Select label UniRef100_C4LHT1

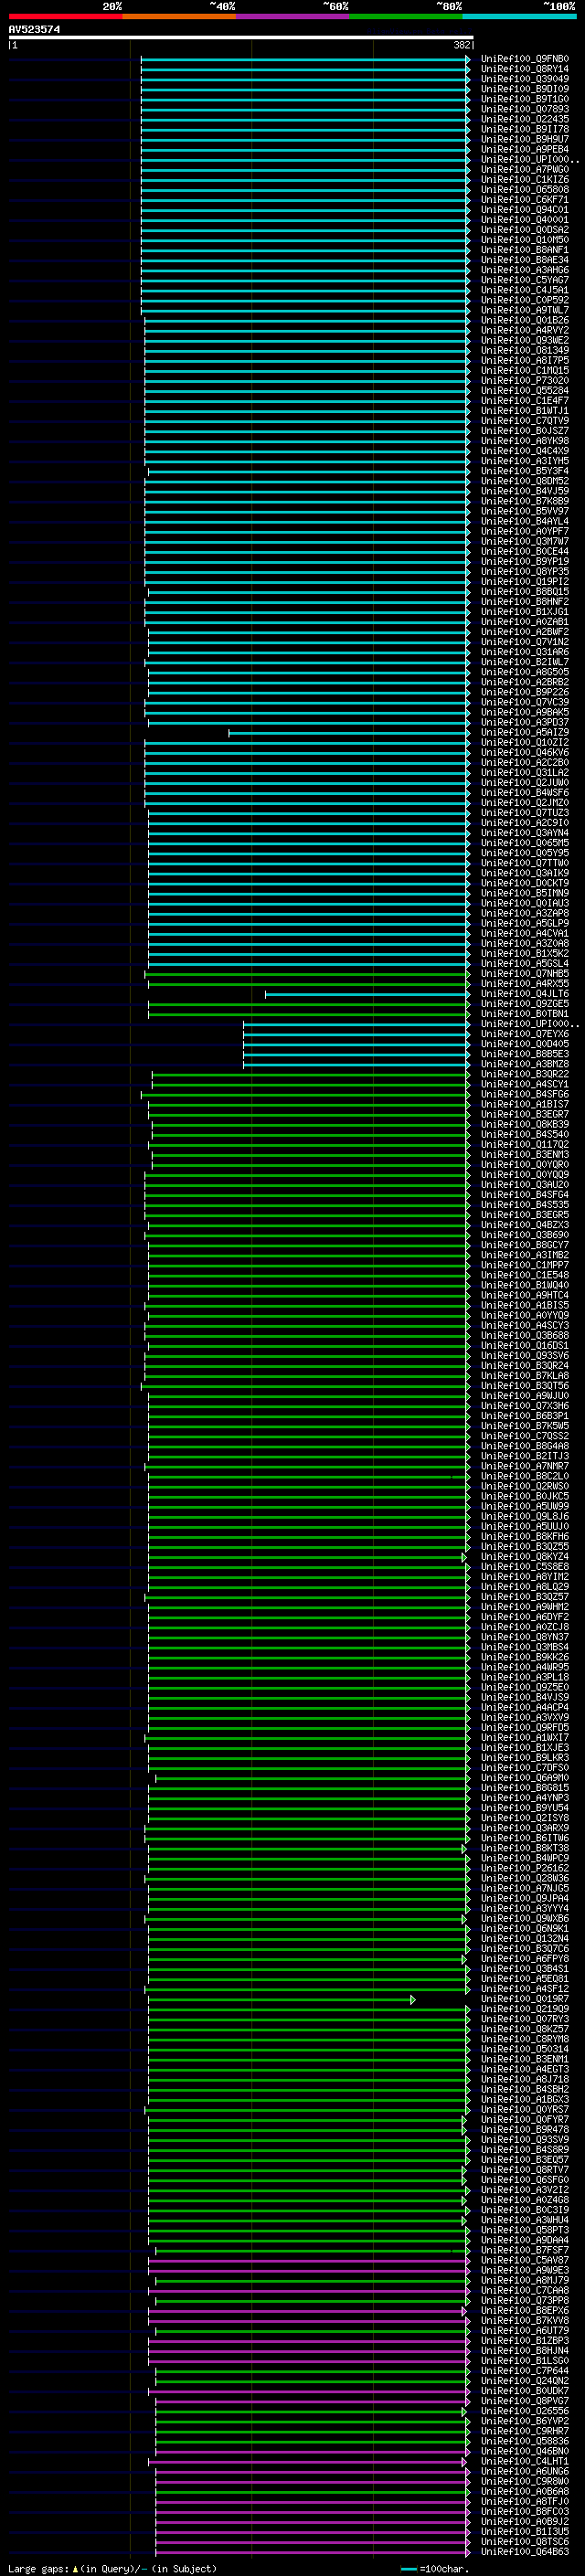(525, 2461)
